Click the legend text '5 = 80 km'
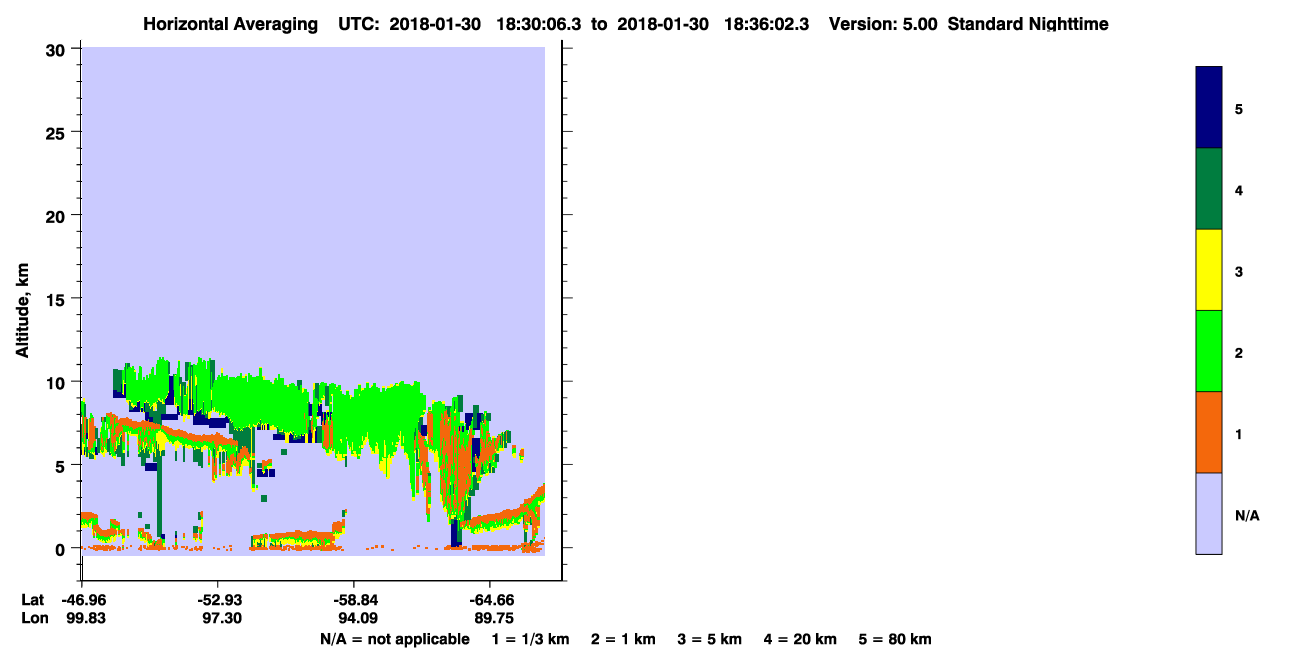1300x667 pixels. (x=895, y=639)
